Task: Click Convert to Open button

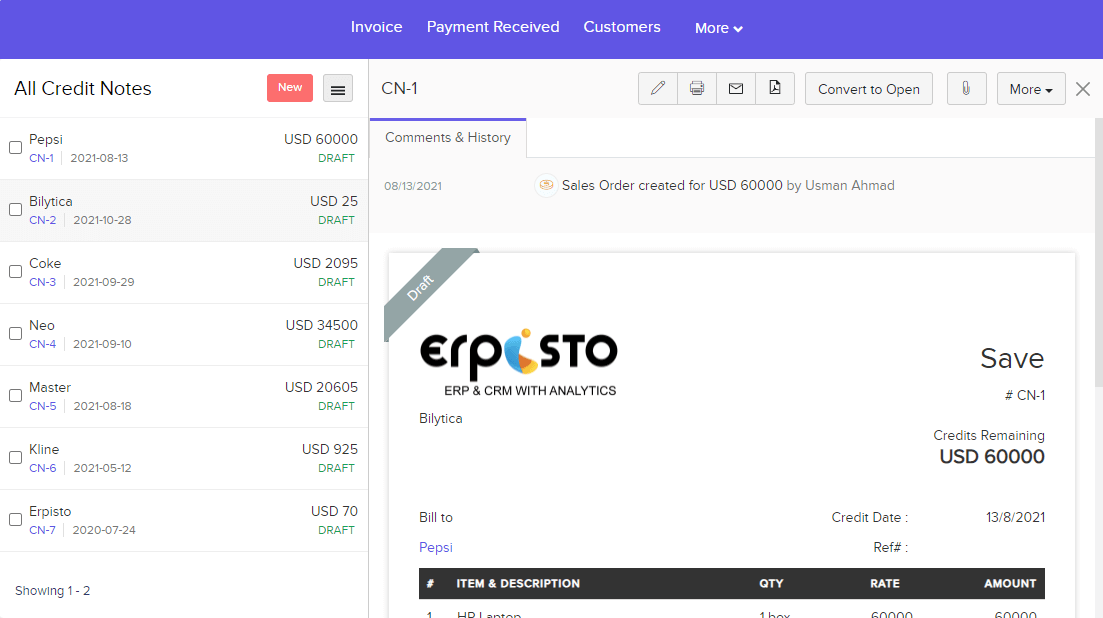Action: [x=869, y=89]
